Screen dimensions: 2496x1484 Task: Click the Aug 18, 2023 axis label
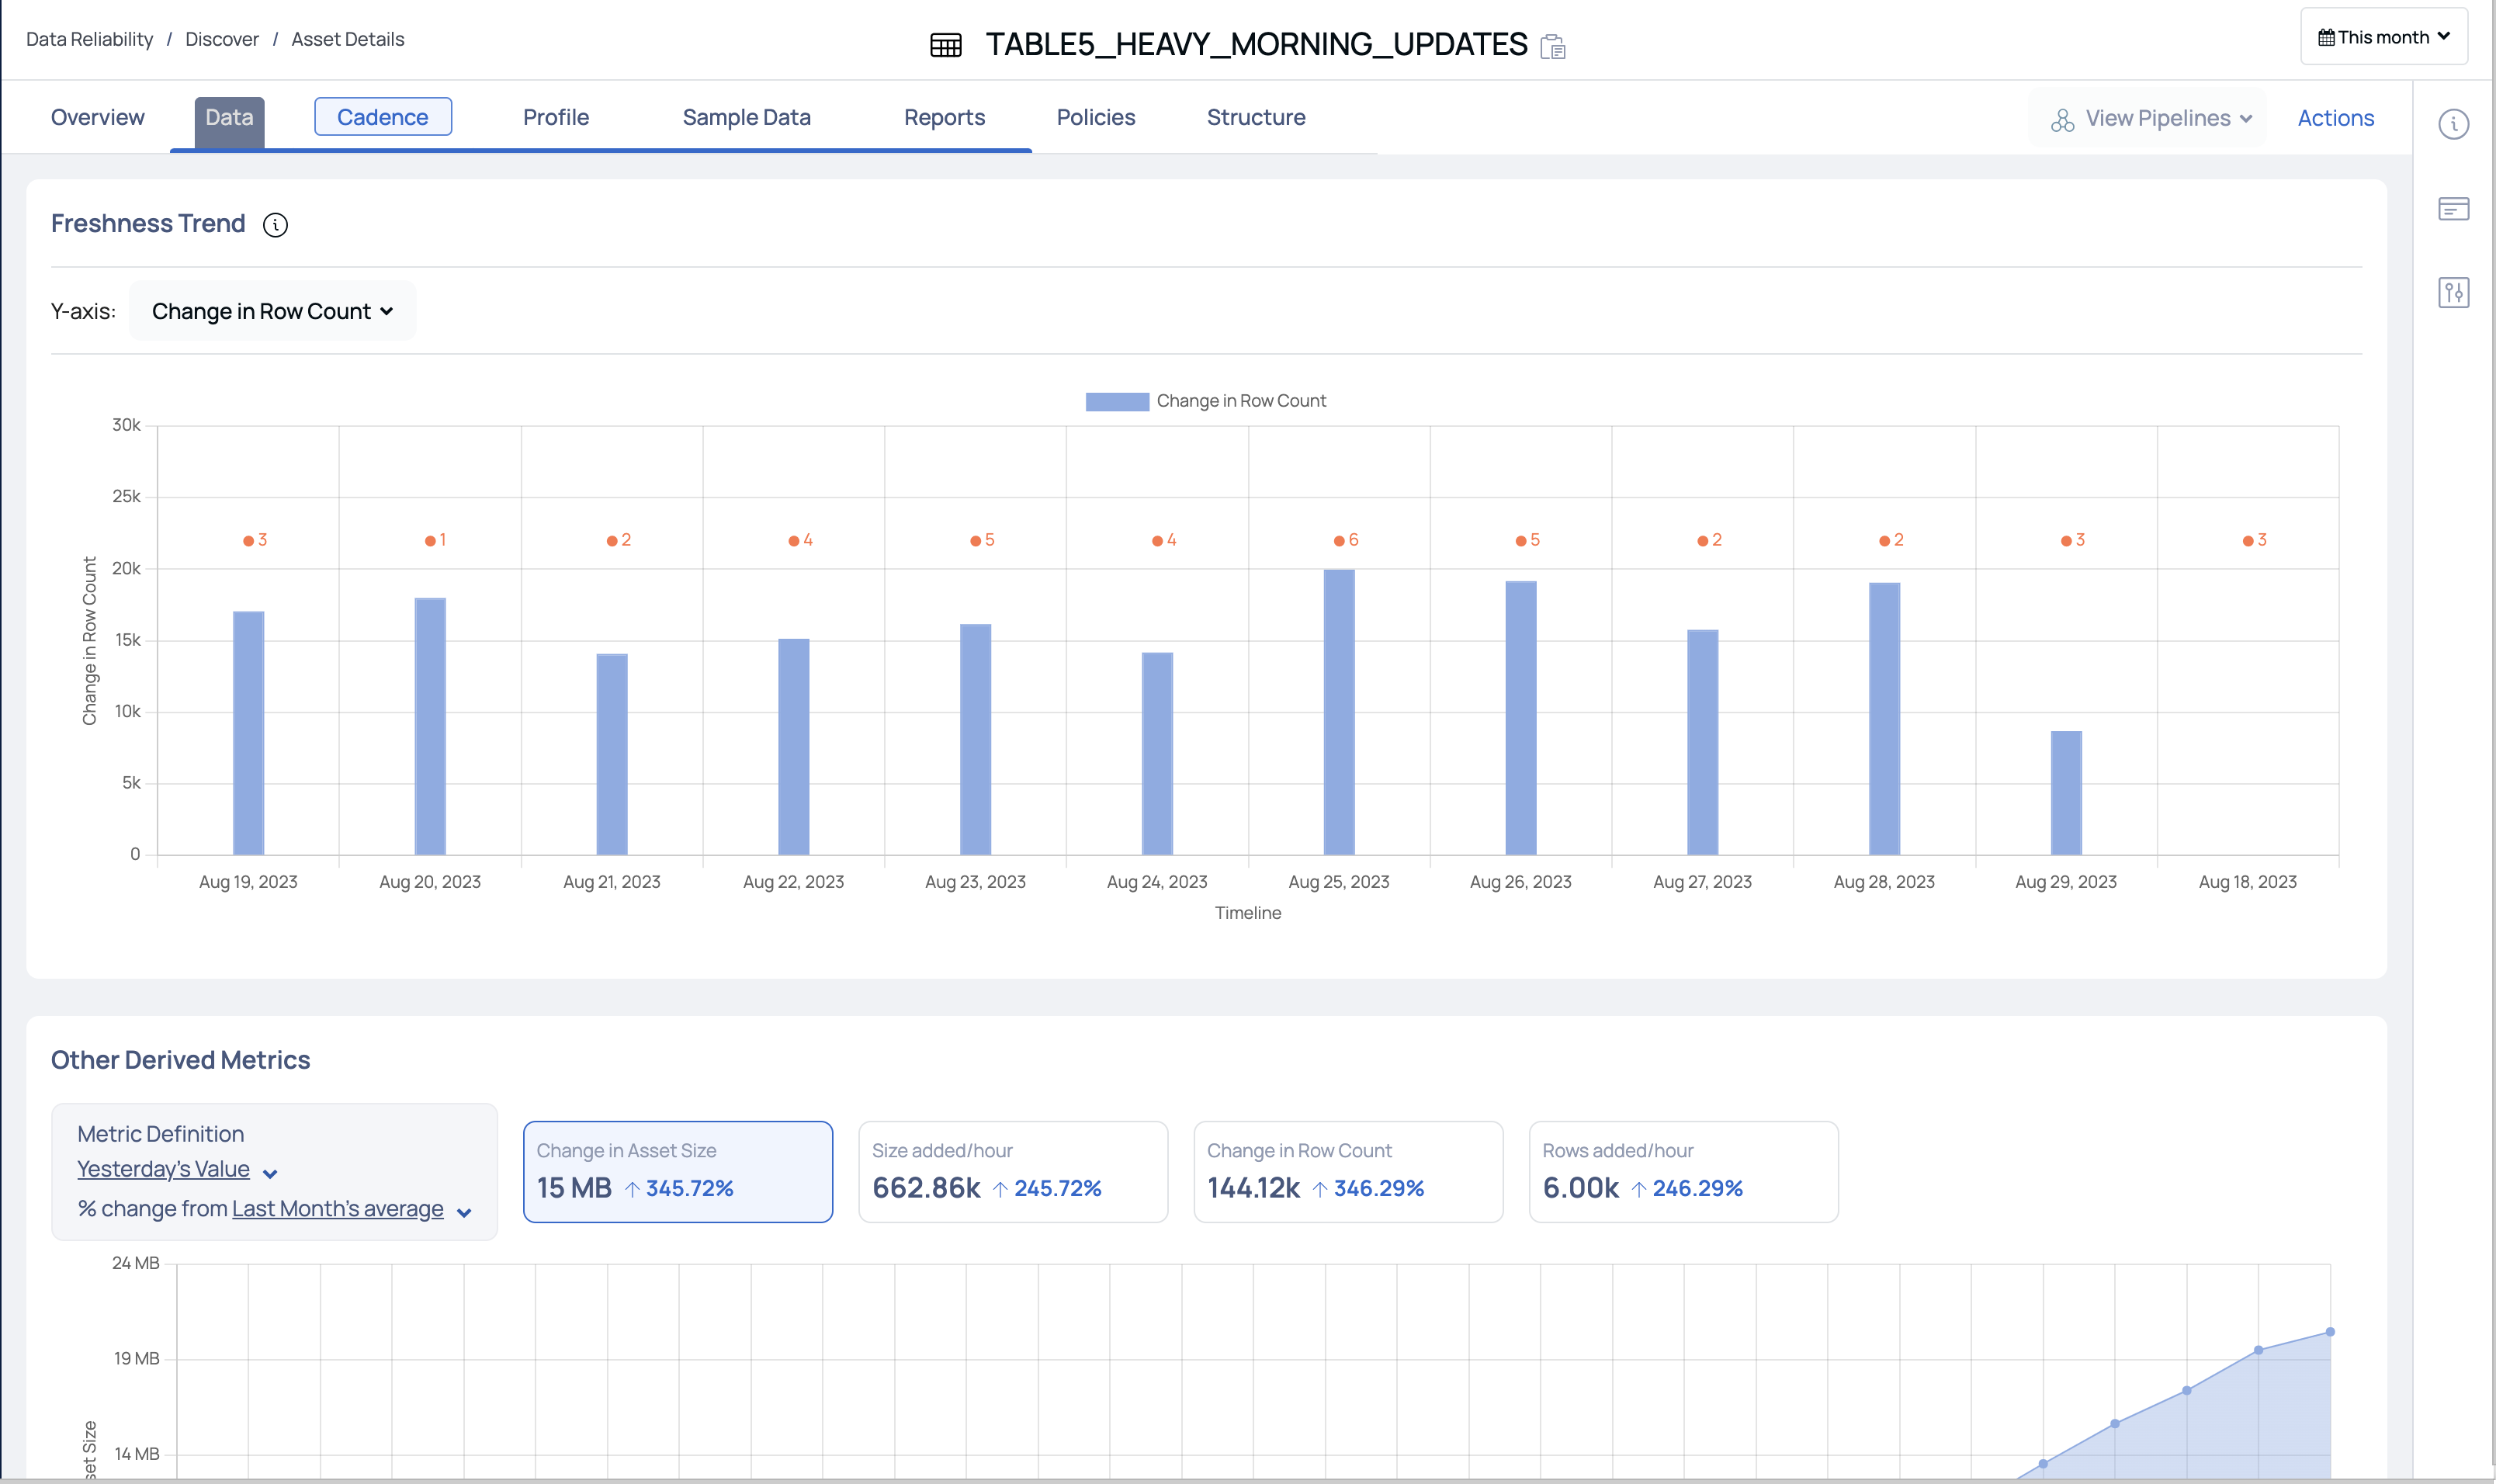[x=2247, y=883]
